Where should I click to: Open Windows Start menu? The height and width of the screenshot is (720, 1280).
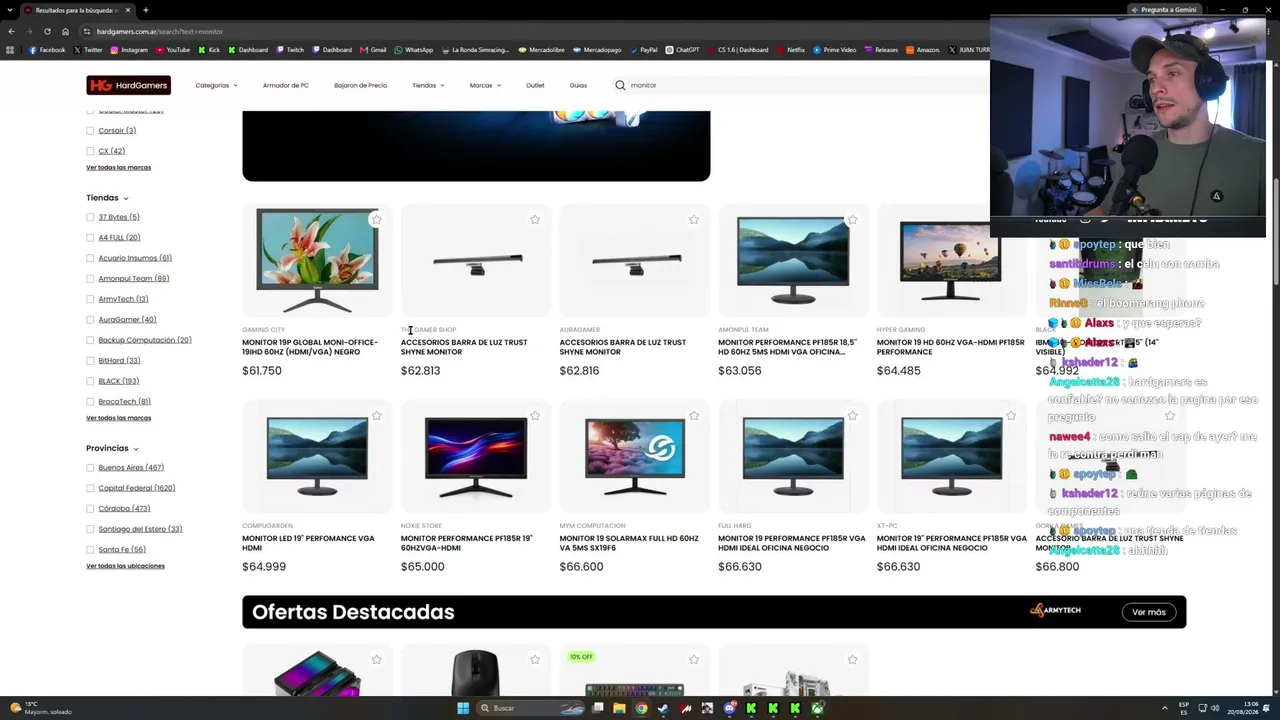pyautogui.click(x=463, y=708)
